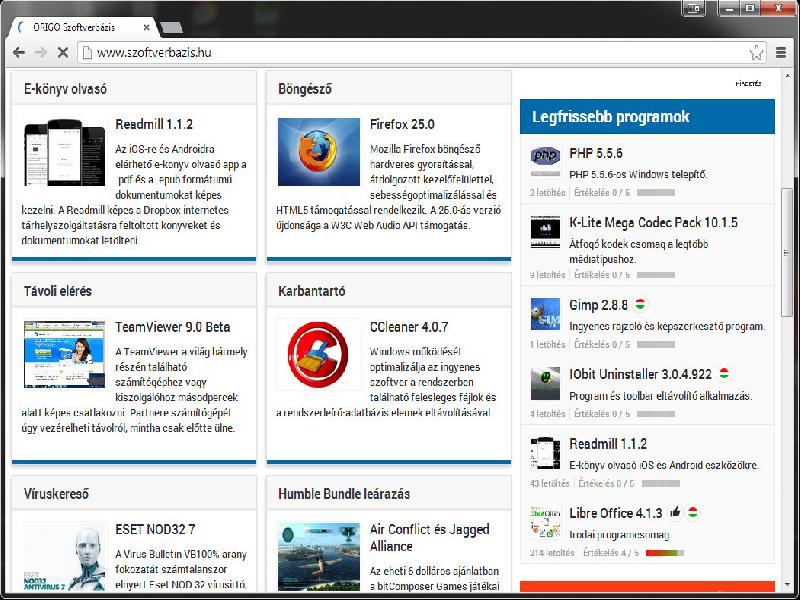
Task: Open the Chrome menu hamburger icon
Action: pyautogui.click(x=781, y=52)
